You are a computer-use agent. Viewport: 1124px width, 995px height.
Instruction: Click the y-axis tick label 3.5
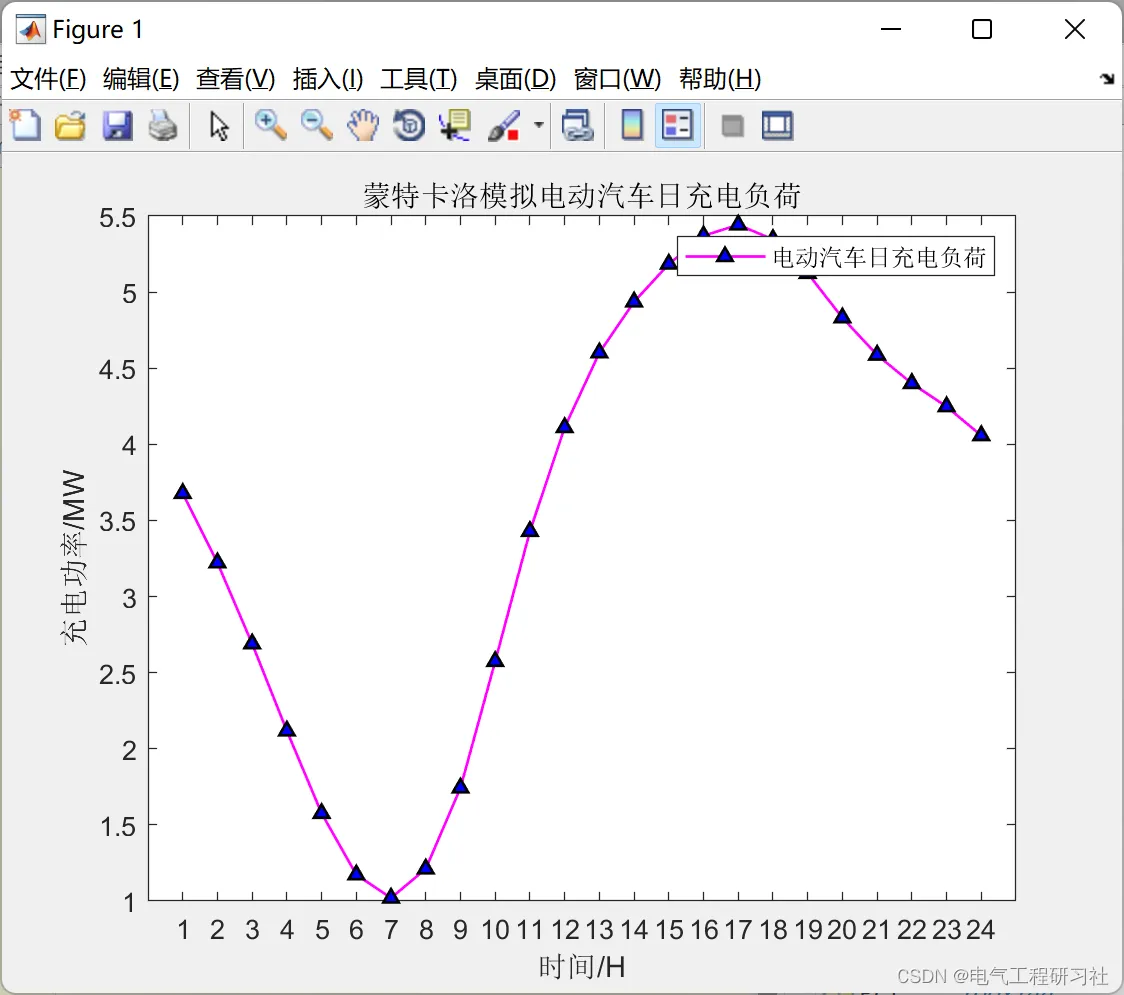(118, 521)
